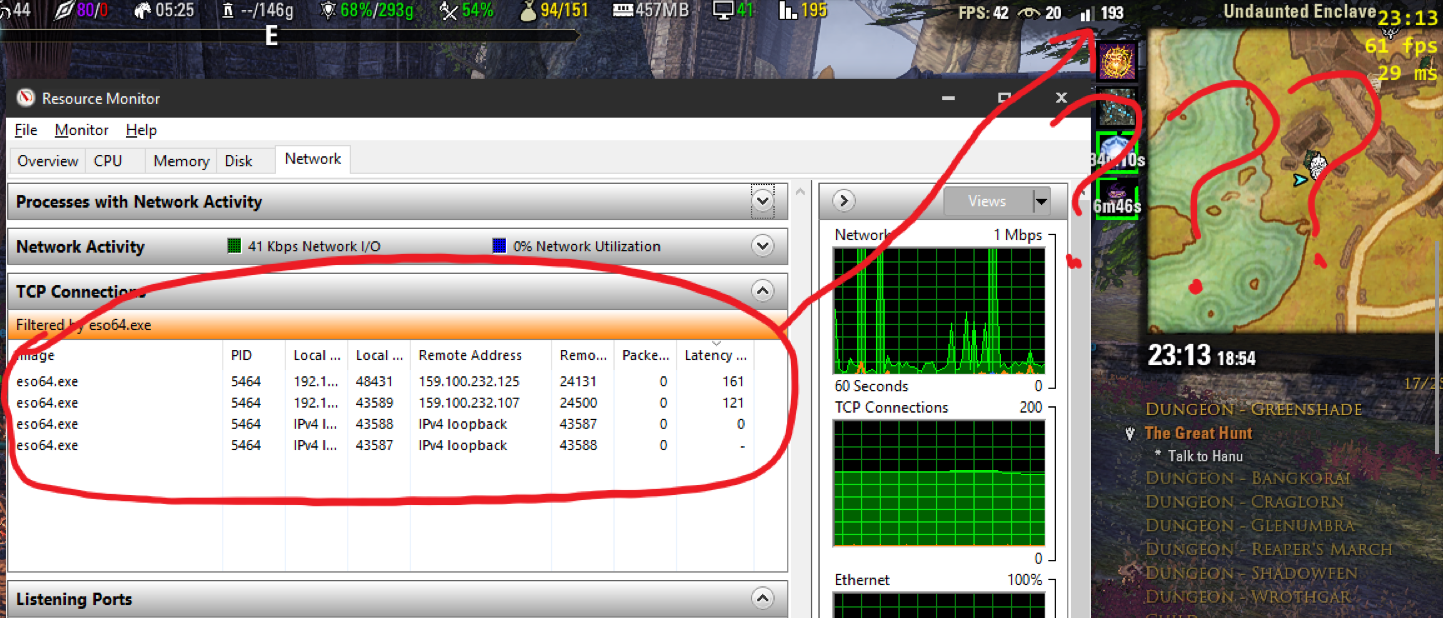Select Dungeon - Reaper's March quest category
The width and height of the screenshot is (1443, 618).
[1268, 549]
